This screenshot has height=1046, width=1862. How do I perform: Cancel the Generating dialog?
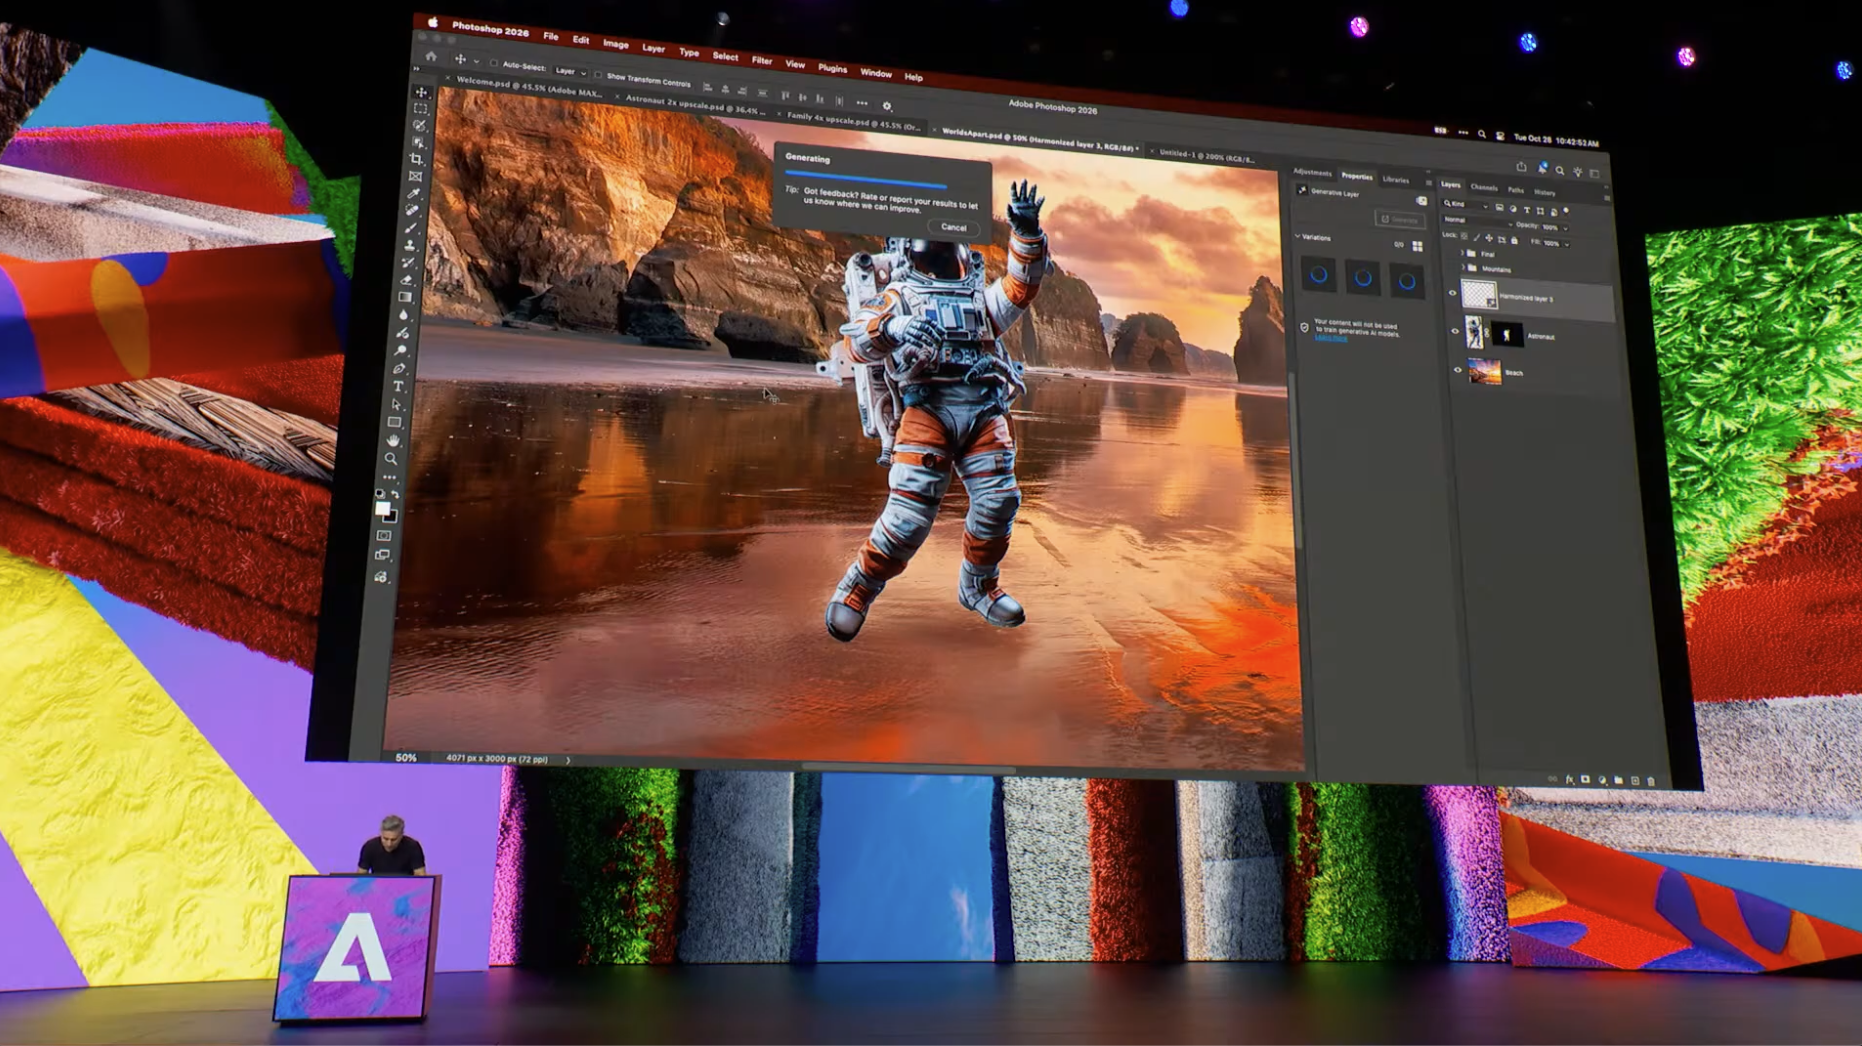click(953, 227)
